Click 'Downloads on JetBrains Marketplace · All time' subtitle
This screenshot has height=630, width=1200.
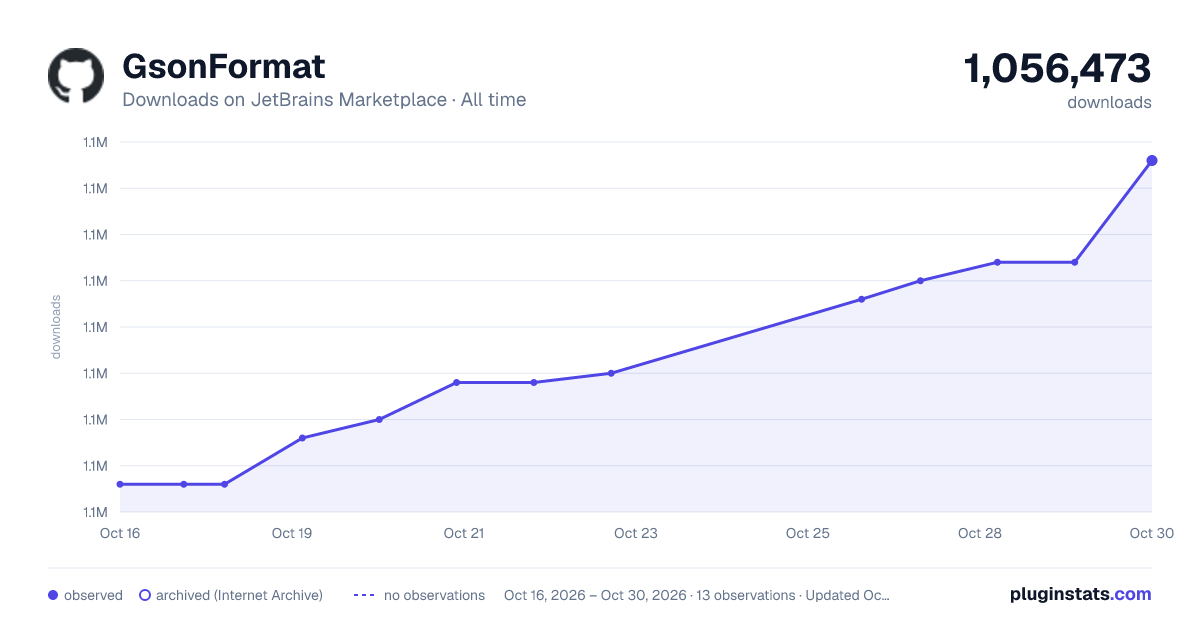click(324, 100)
